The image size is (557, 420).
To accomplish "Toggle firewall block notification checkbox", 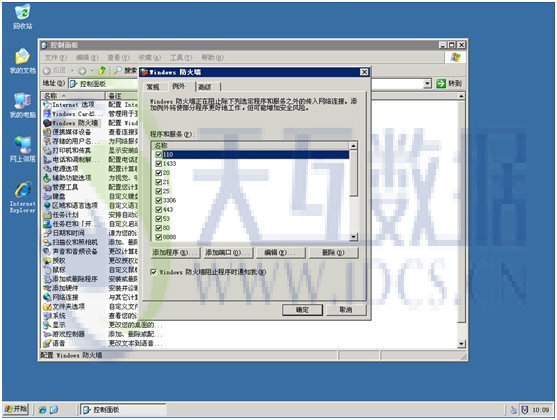I will (x=153, y=272).
